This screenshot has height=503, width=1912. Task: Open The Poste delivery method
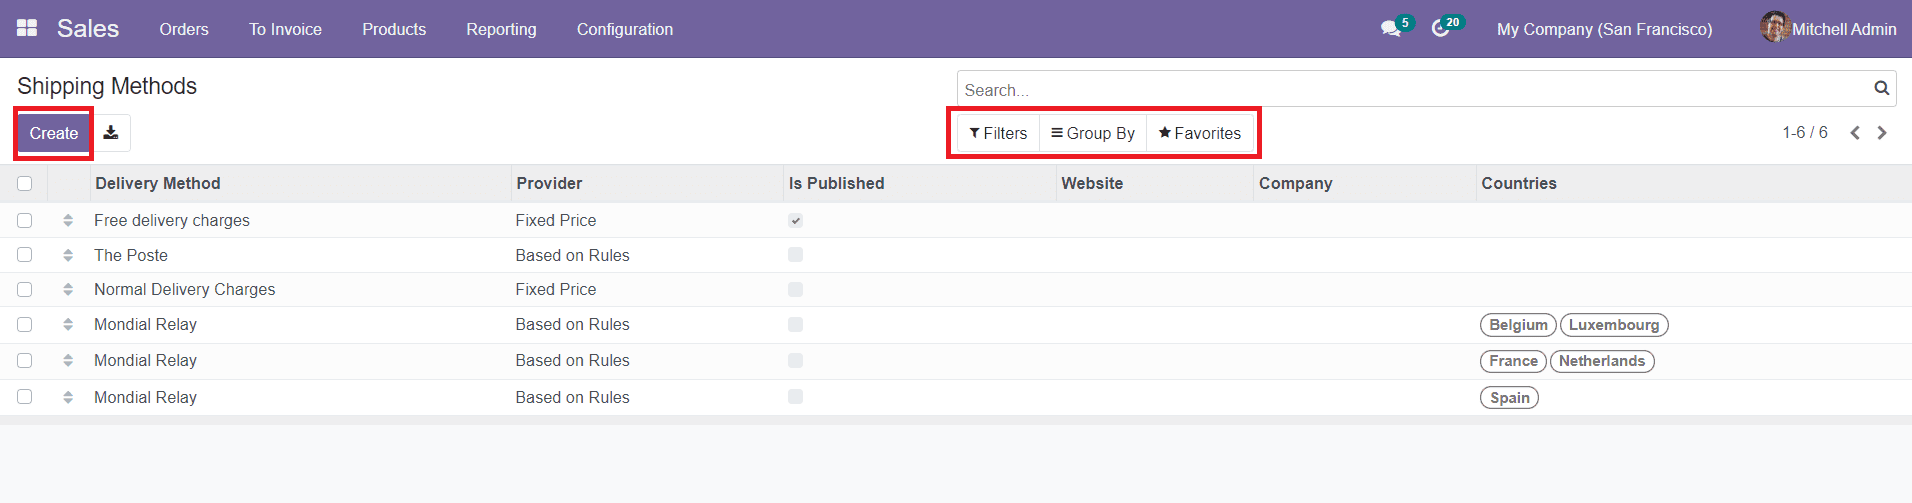pyautogui.click(x=131, y=255)
